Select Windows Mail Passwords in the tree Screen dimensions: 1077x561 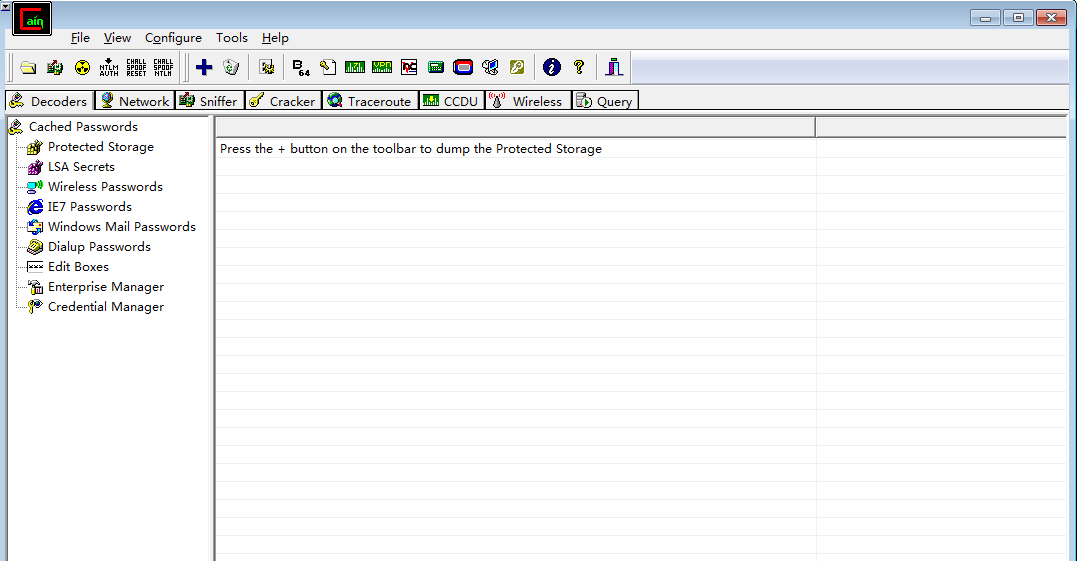(x=122, y=226)
